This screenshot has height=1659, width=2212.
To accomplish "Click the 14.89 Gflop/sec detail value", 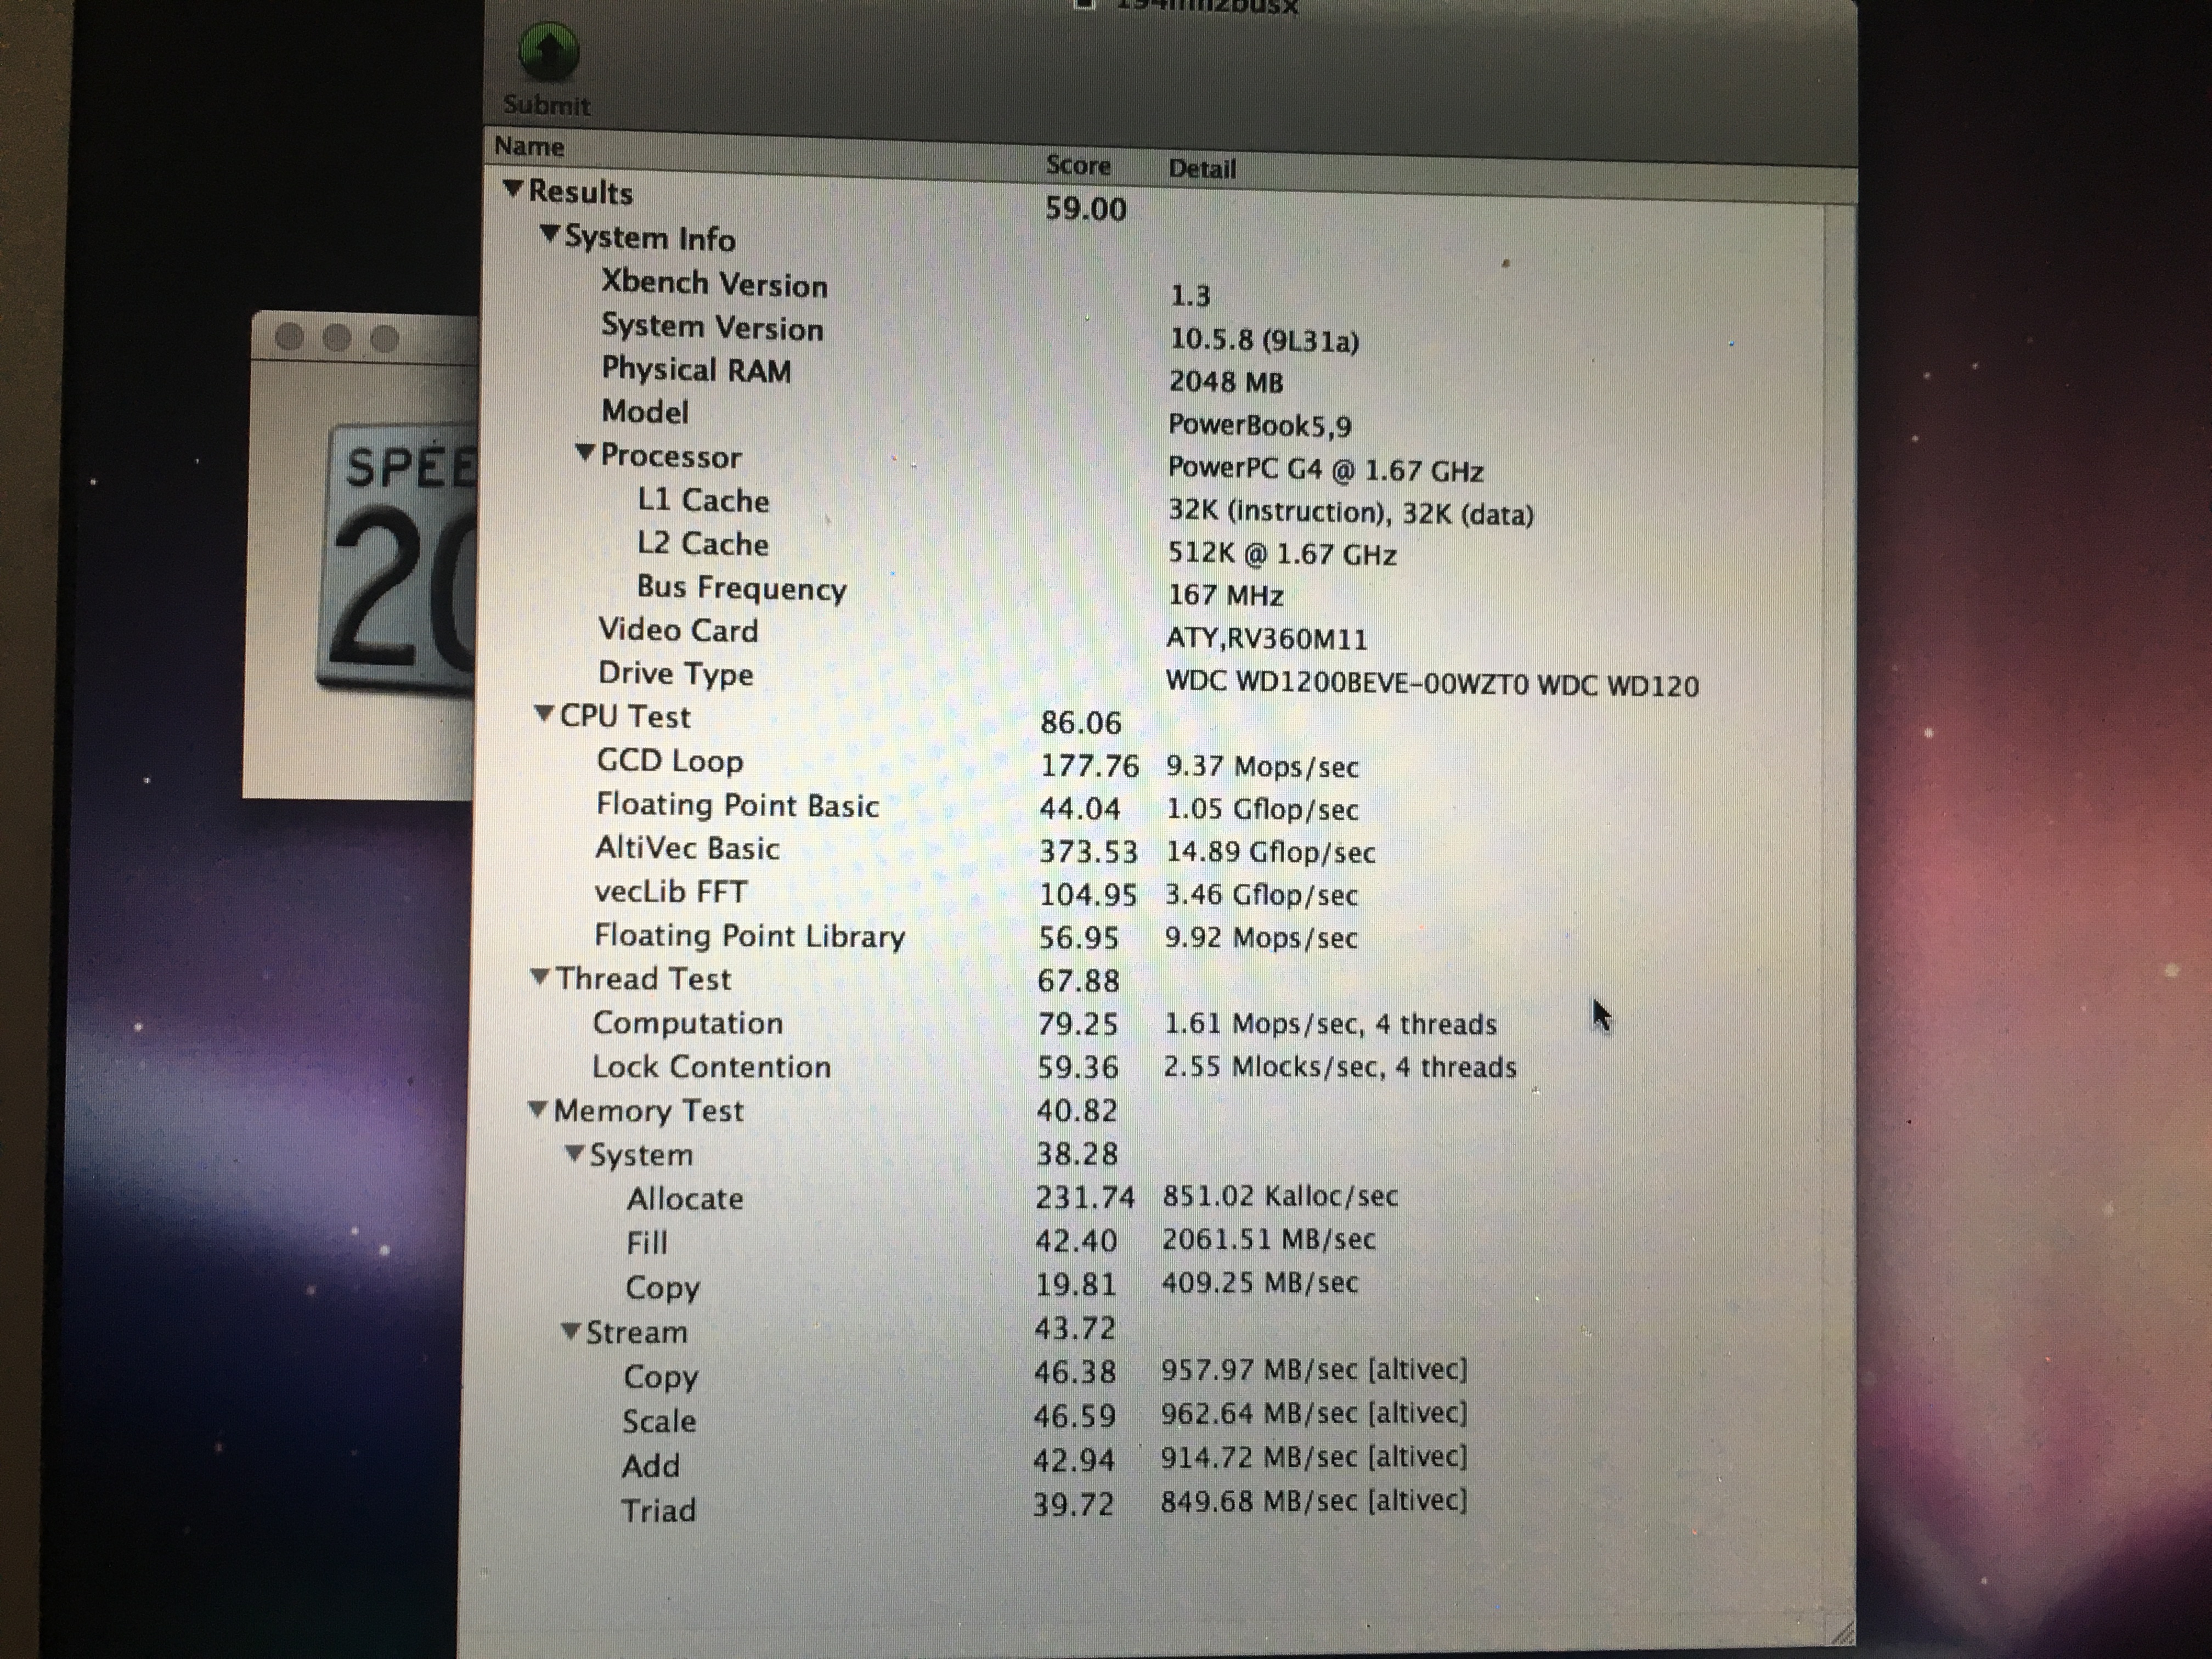I will (x=1270, y=852).
